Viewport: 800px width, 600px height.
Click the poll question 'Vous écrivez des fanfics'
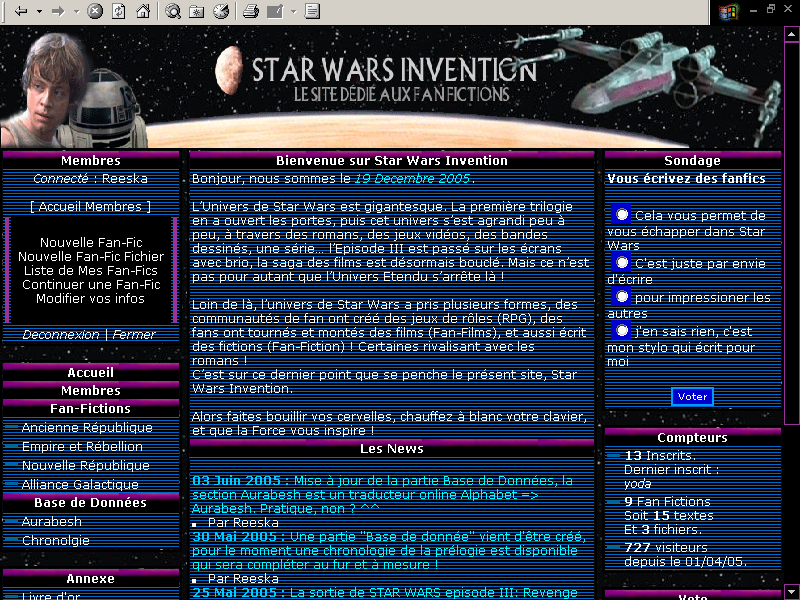coord(686,179)
